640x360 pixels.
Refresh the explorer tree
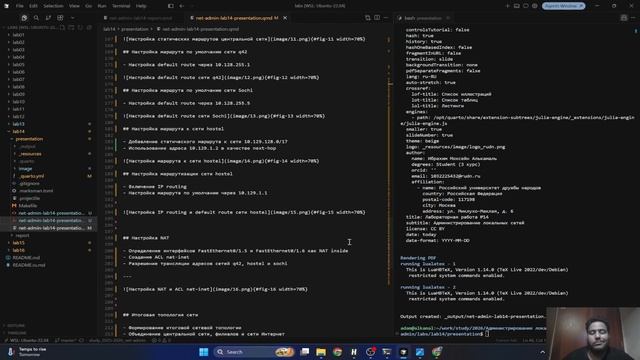pos(80,27)
